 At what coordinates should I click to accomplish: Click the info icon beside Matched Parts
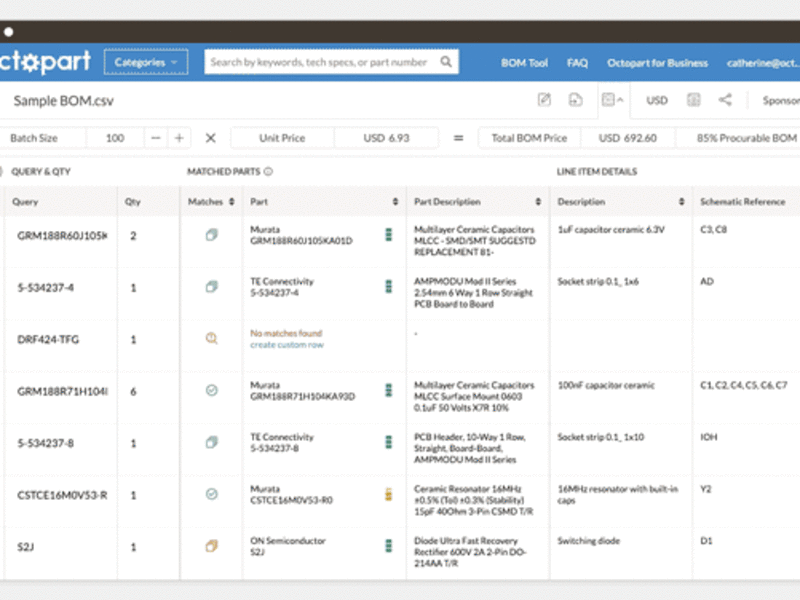pyautogui.click(x=269, y=172)
